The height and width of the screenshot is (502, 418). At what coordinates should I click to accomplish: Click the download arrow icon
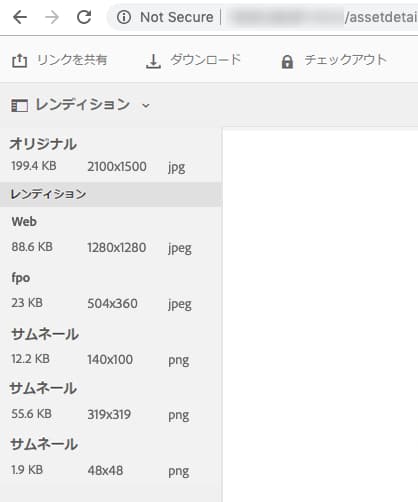(x=153, y=61)
